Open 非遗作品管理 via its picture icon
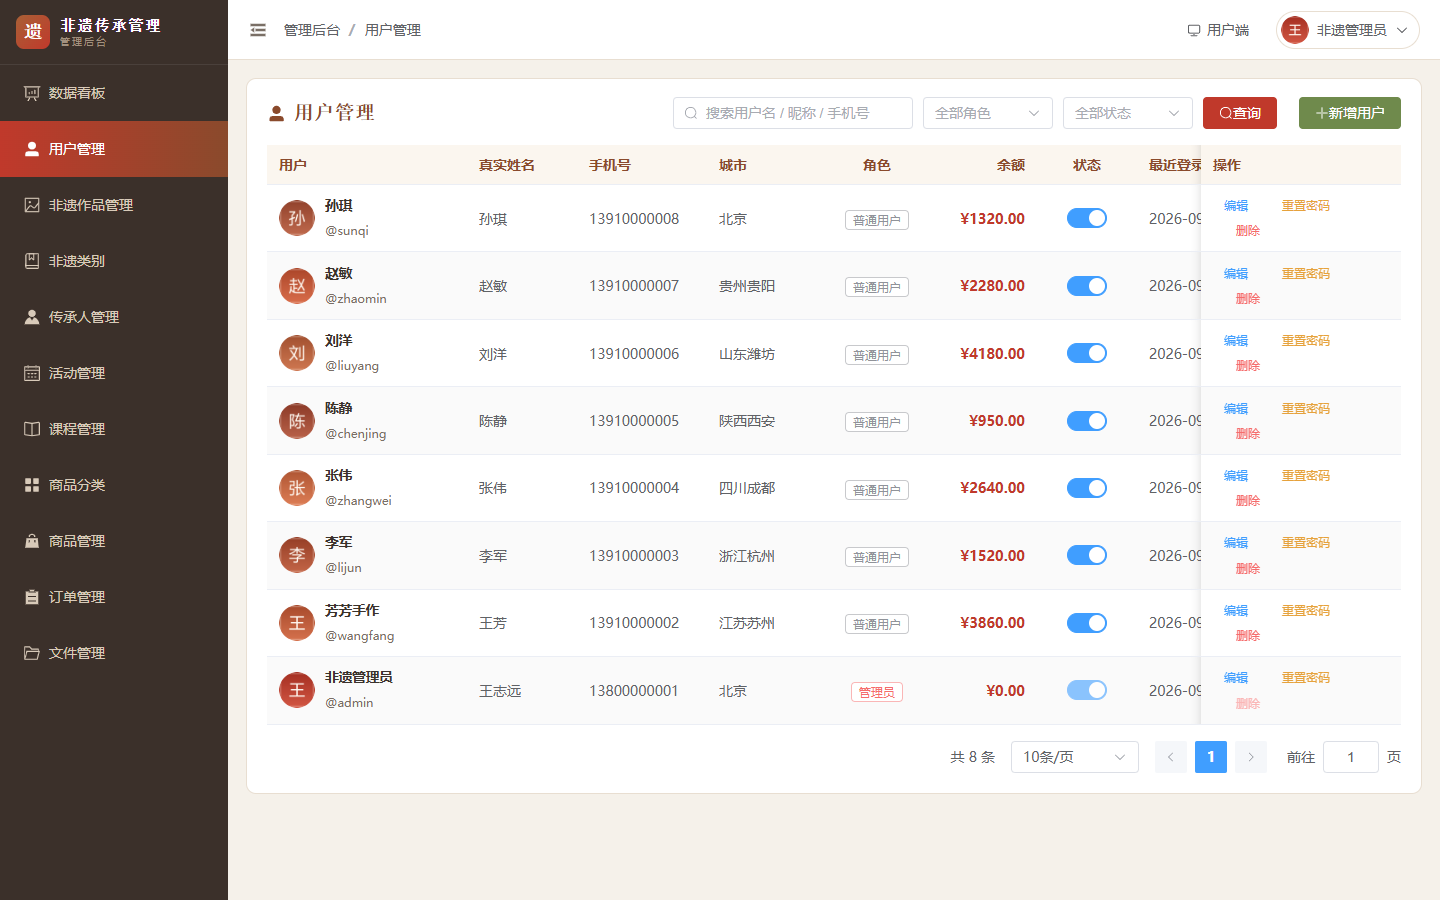The height and width of the screenshot is (900, 1440). point(32,205)
